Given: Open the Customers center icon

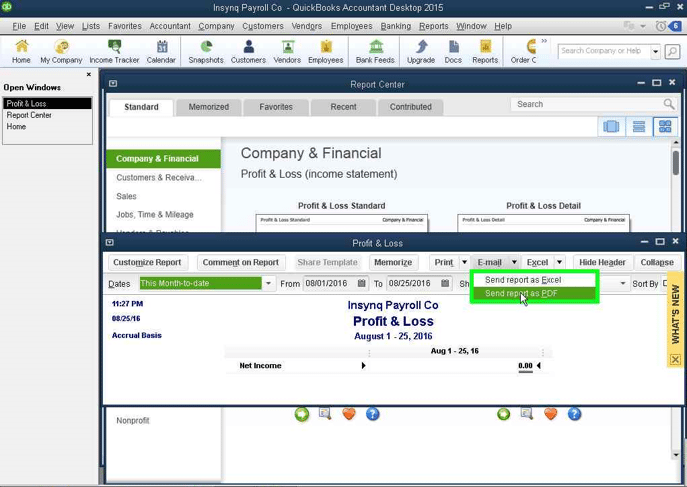Looking at the screenshot, I should [248, 51].
